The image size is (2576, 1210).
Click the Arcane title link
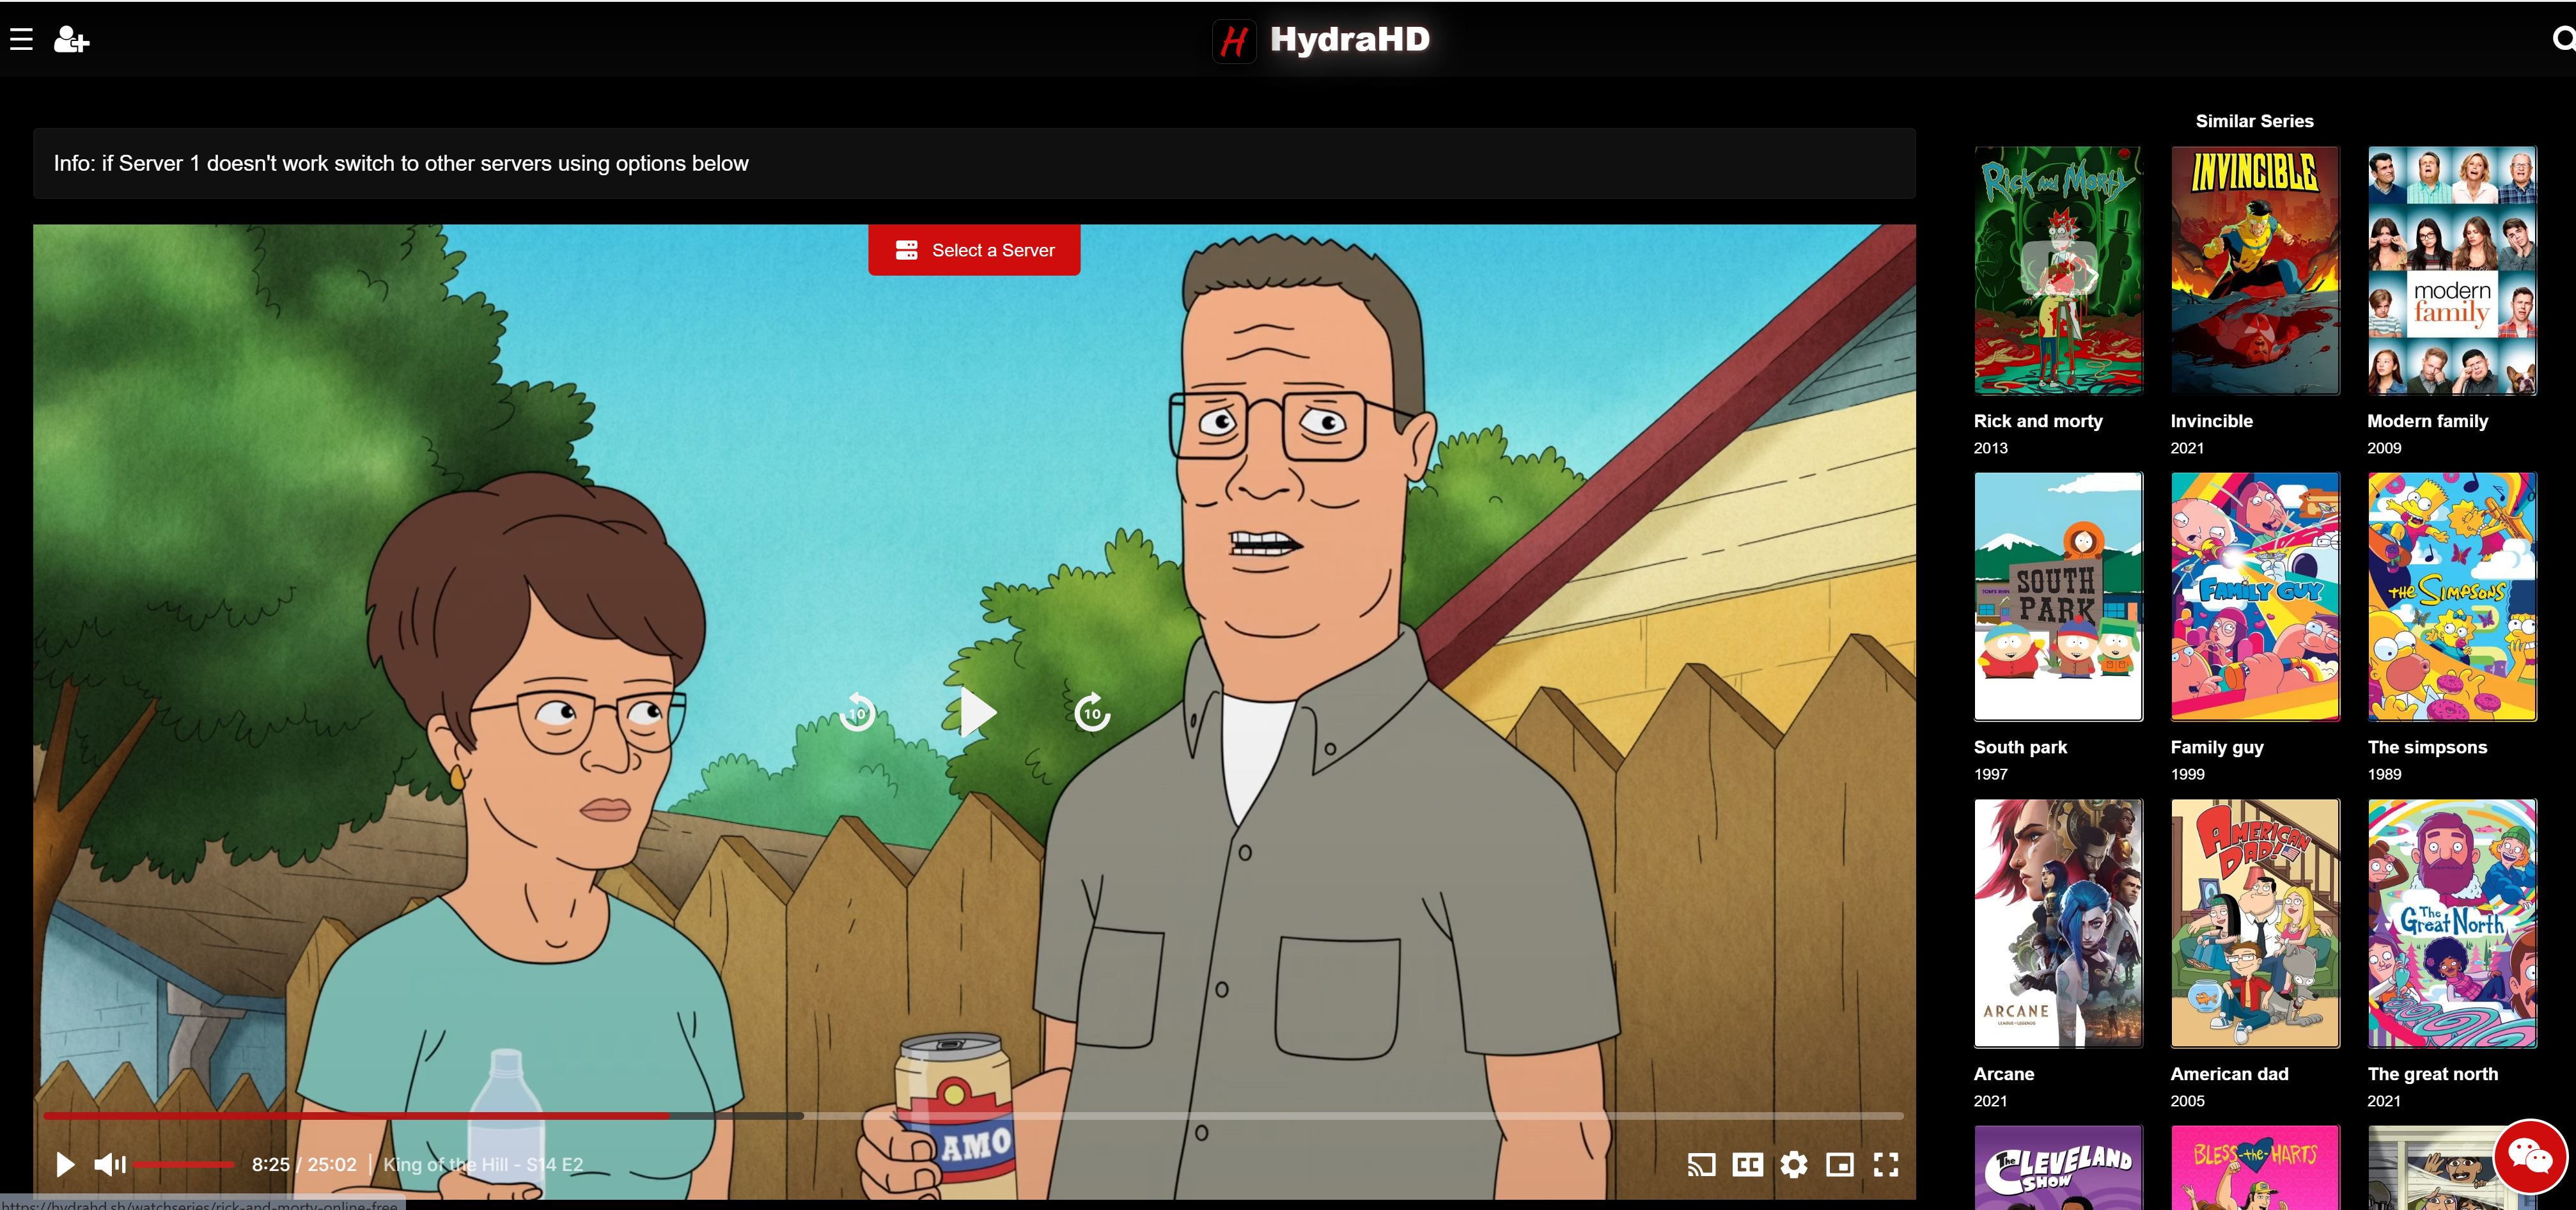2004,1074
